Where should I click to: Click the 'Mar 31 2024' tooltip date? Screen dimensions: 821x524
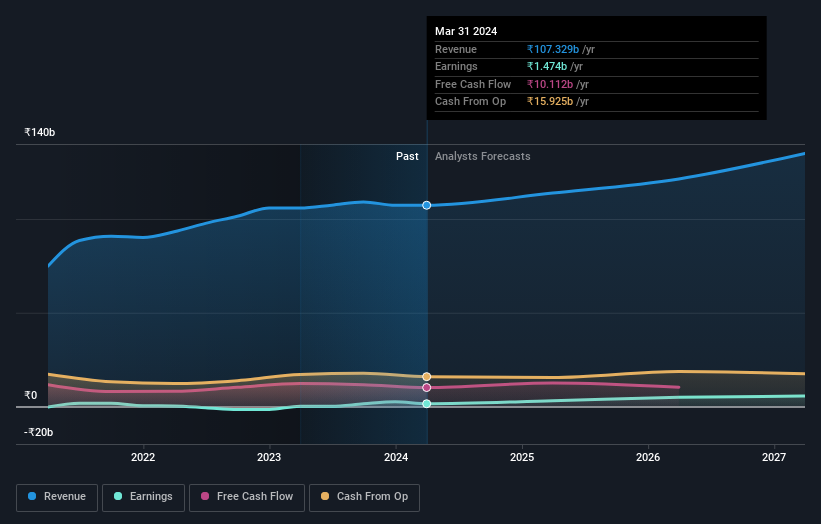[466, 31]
